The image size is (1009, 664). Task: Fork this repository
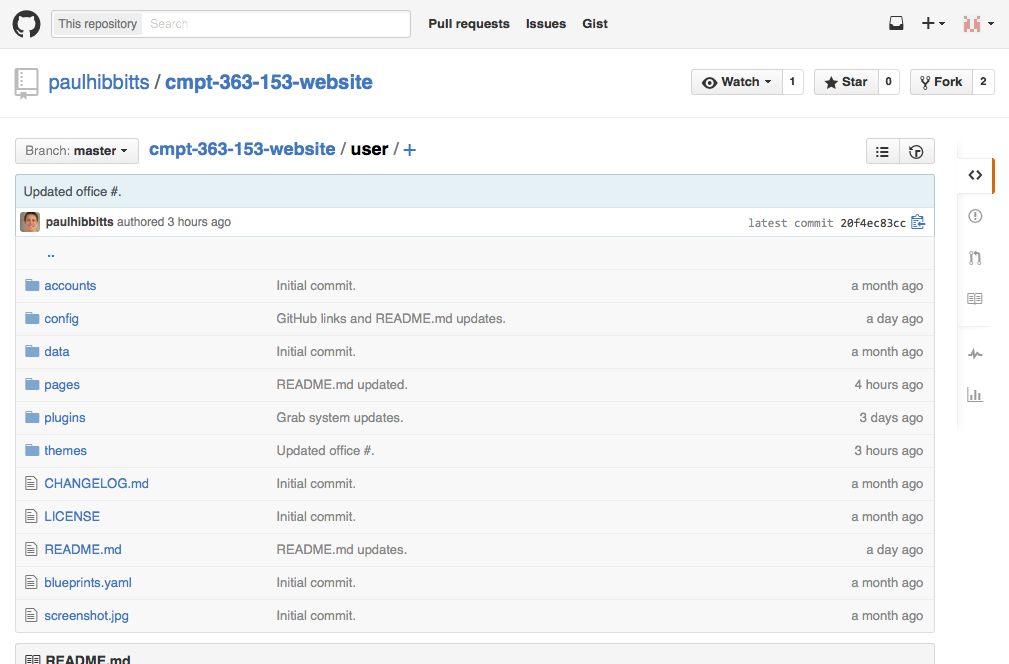coord(940,82)
